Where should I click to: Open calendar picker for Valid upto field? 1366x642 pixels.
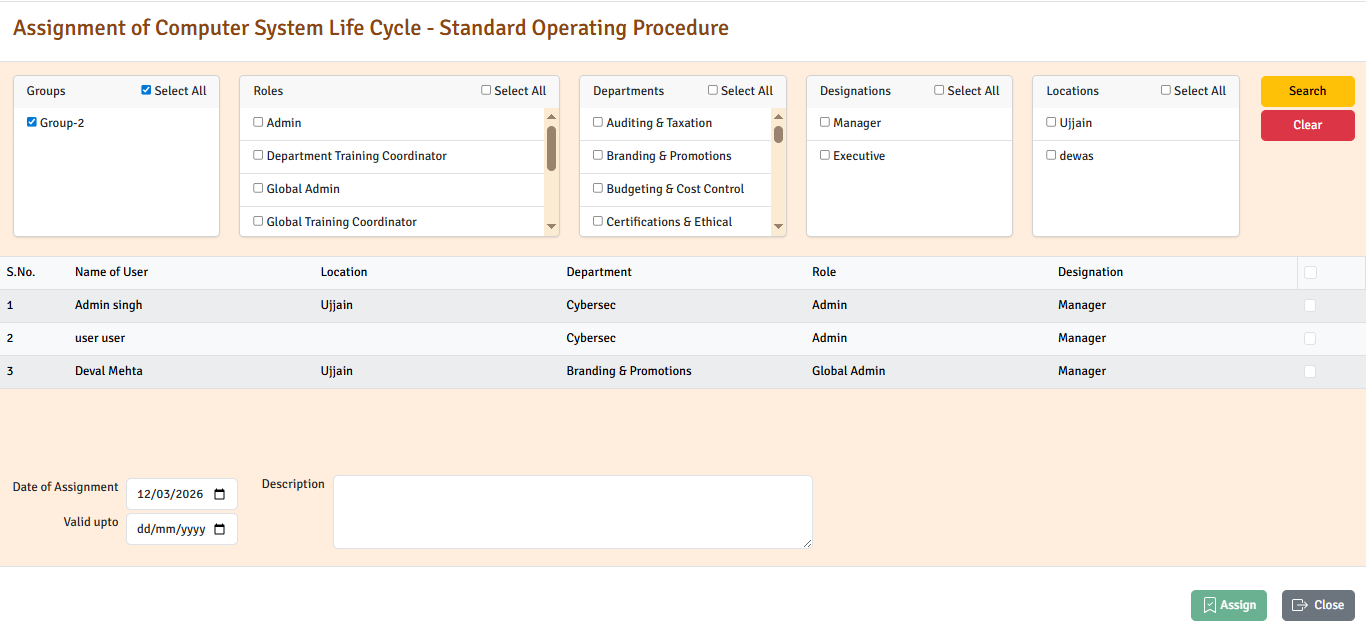coord(220,530)
